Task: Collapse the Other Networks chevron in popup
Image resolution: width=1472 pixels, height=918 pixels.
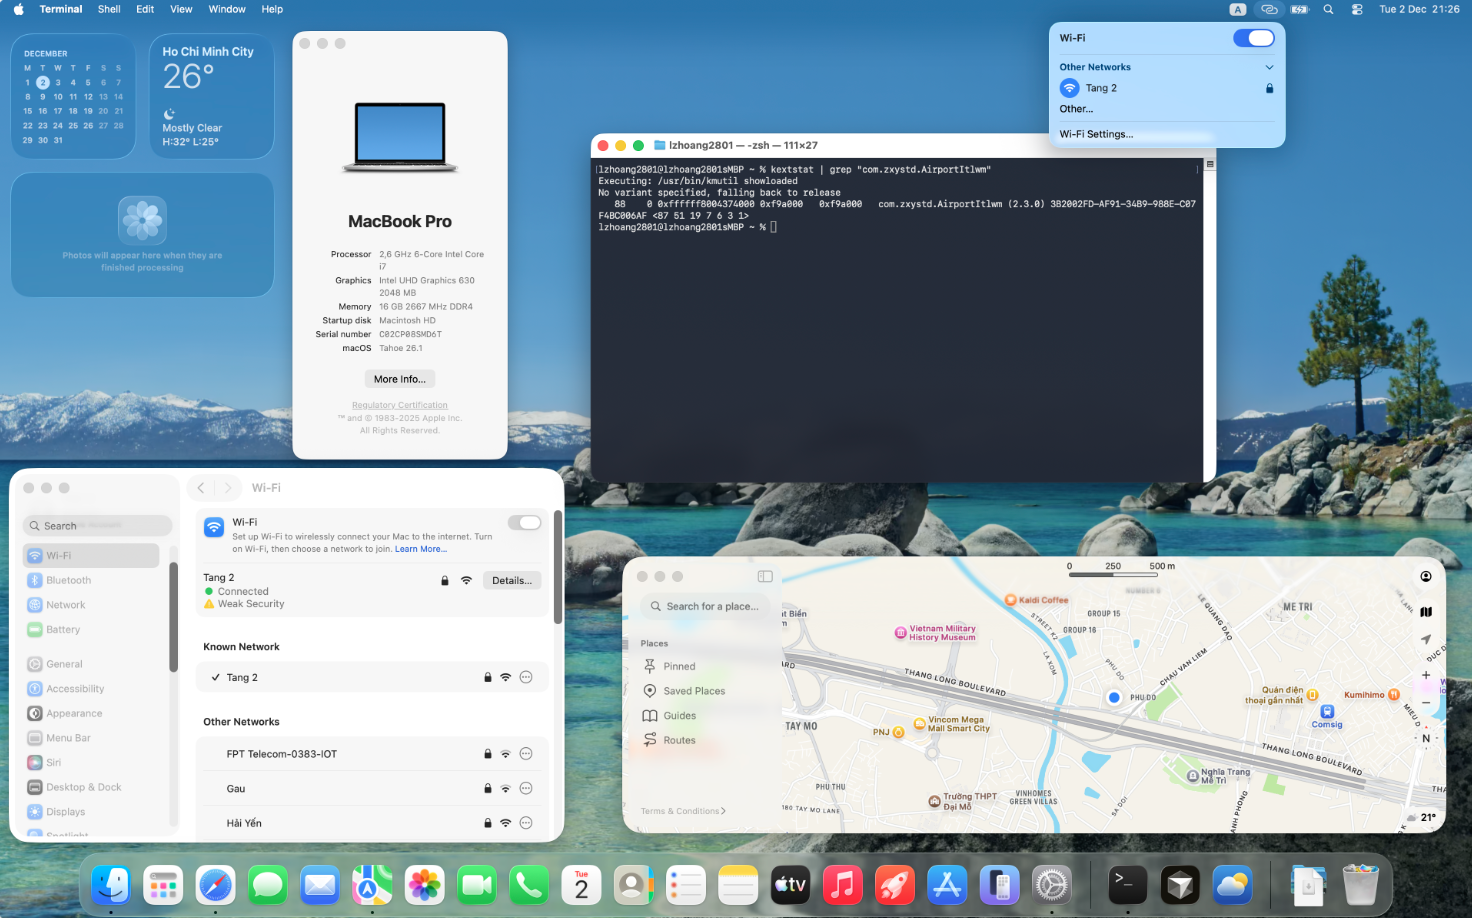Action: (1269, 67)
